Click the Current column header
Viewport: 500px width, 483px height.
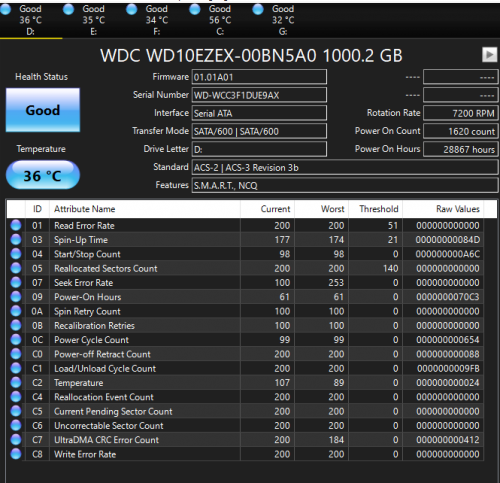tap(268, 209)
